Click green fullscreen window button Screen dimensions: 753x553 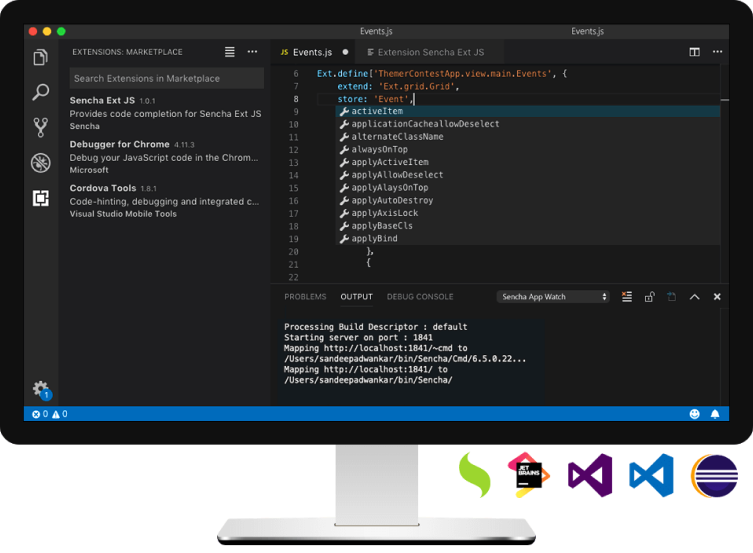(61, 31)
